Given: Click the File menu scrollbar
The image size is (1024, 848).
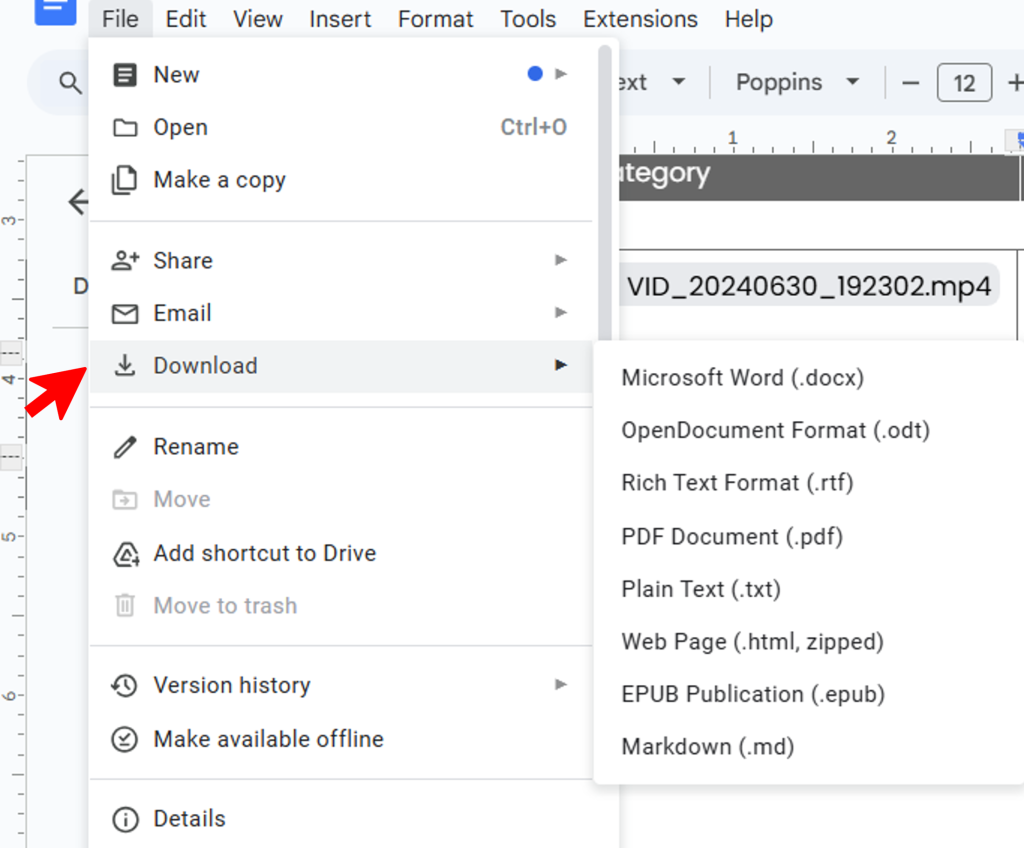Looking at the screenshot, I should point(604,190).
